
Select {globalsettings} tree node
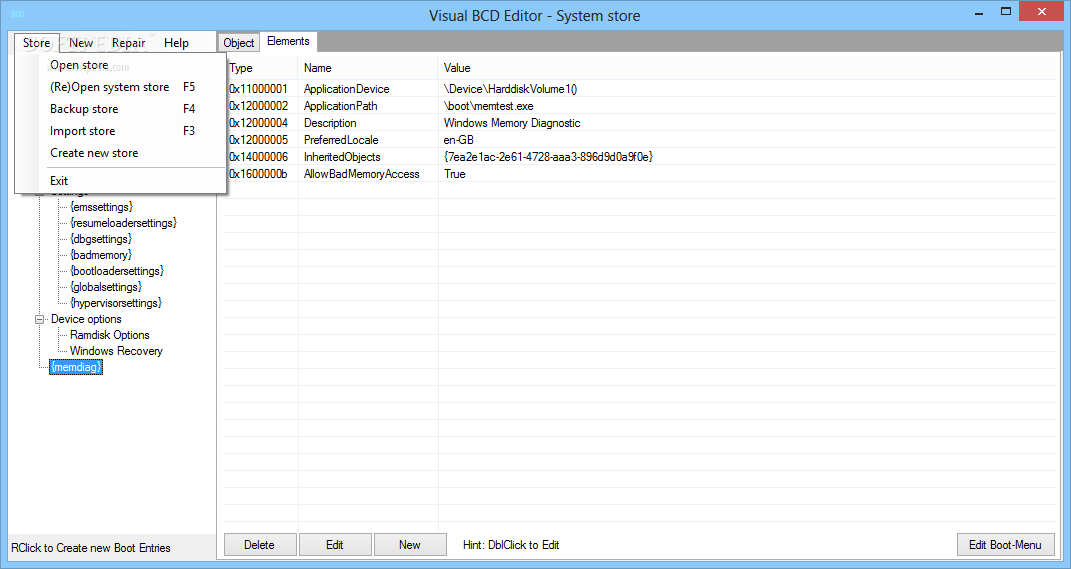[x=106, y=287]
